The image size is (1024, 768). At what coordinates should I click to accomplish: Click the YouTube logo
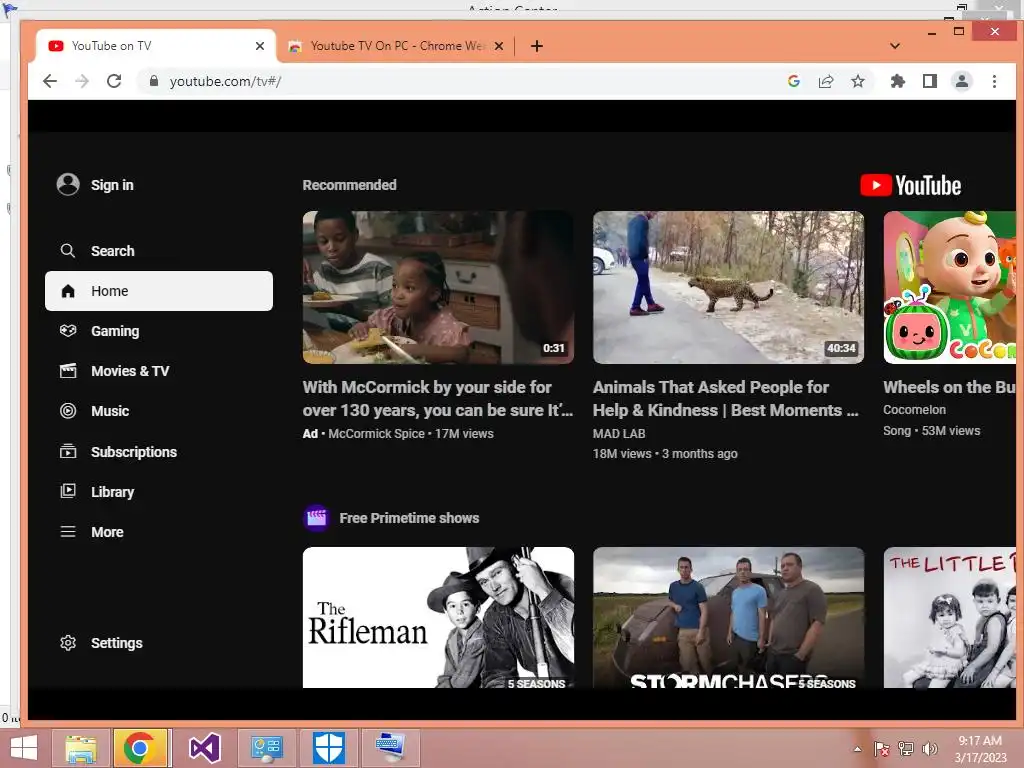coord(910,185)
